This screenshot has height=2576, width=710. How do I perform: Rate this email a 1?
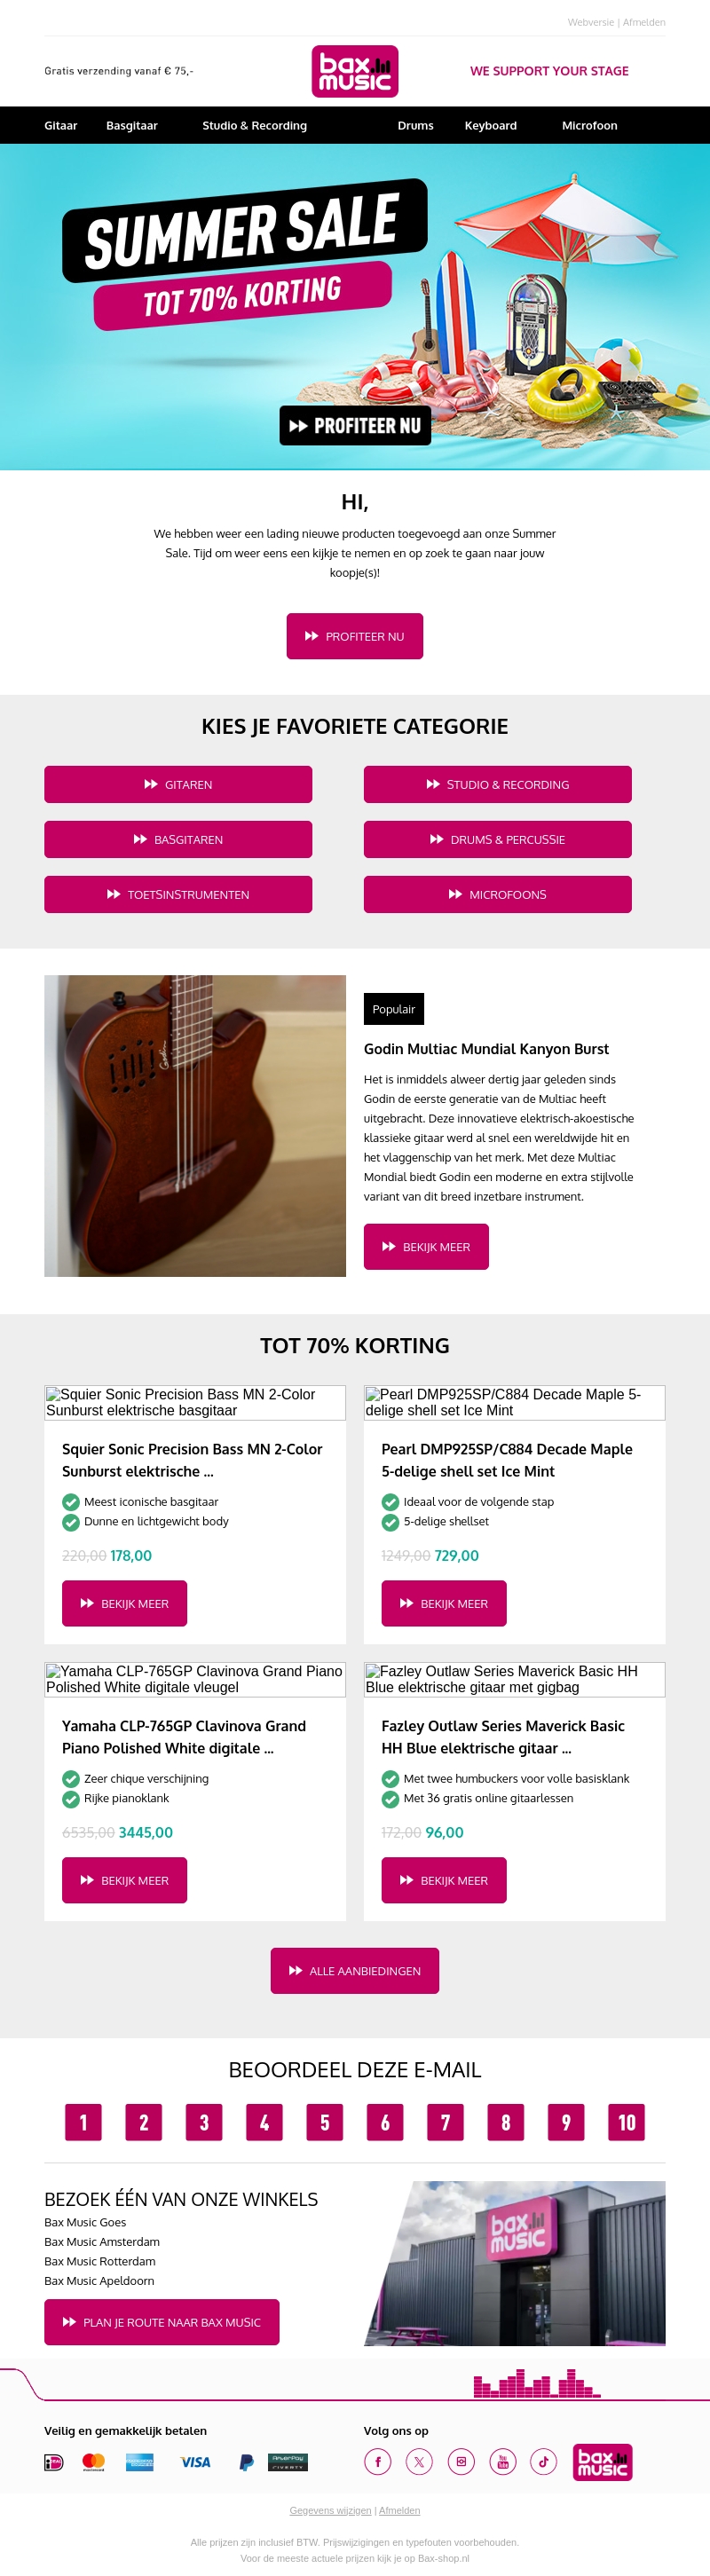click(x=83, y=2122)
